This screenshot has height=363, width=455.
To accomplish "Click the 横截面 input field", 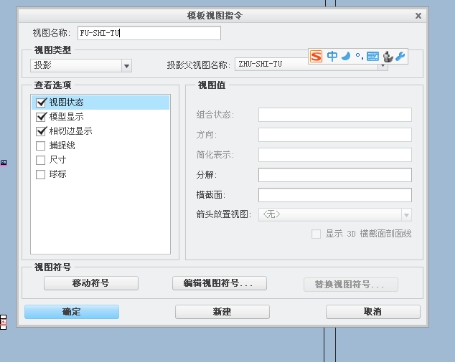I will [335, 195].
